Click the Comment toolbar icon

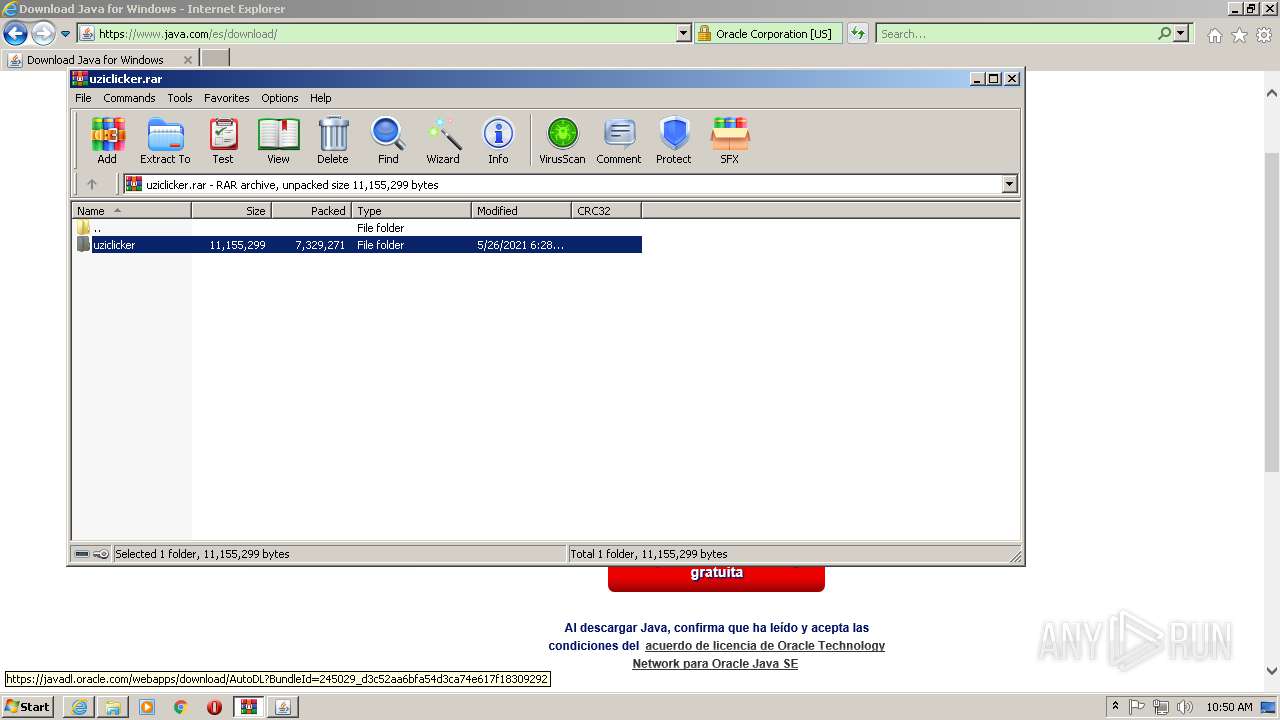[x=619, y=140]
